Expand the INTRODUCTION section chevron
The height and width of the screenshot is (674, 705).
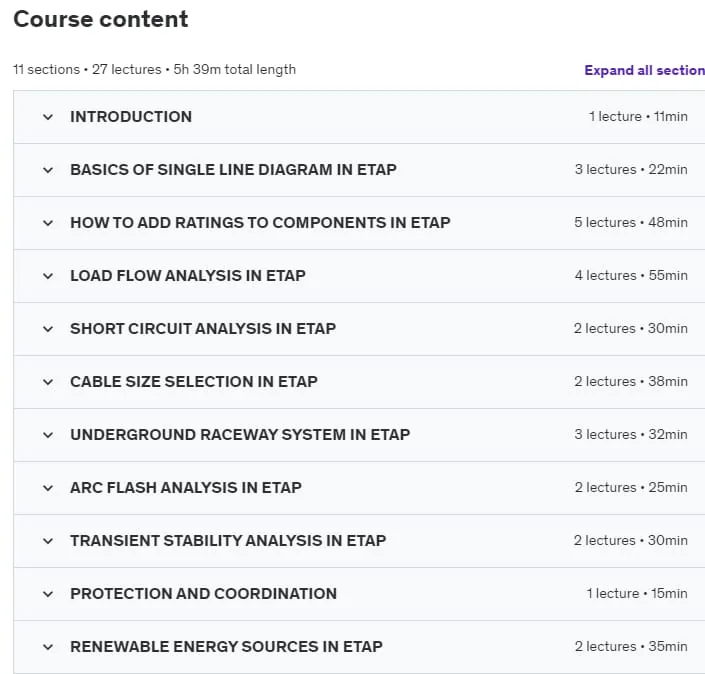48,117
